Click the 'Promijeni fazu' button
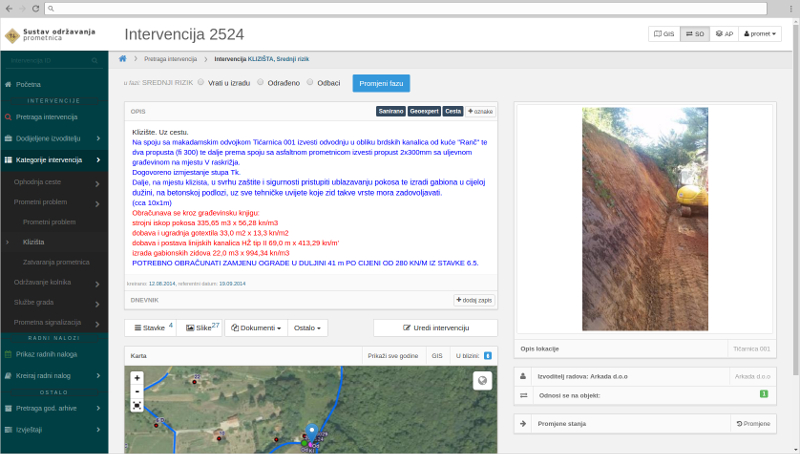800x454 pixels. click(381, 82)
